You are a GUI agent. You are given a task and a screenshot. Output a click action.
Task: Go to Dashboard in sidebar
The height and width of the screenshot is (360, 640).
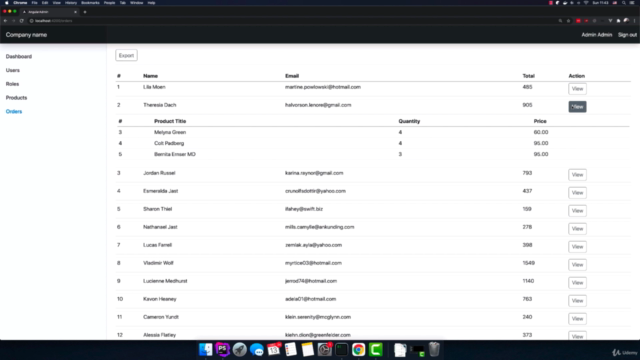pos(19,56)
